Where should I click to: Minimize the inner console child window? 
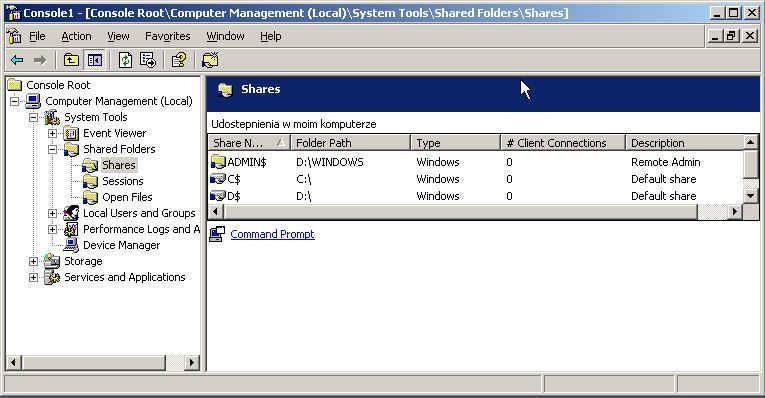[x=715, y=36]
